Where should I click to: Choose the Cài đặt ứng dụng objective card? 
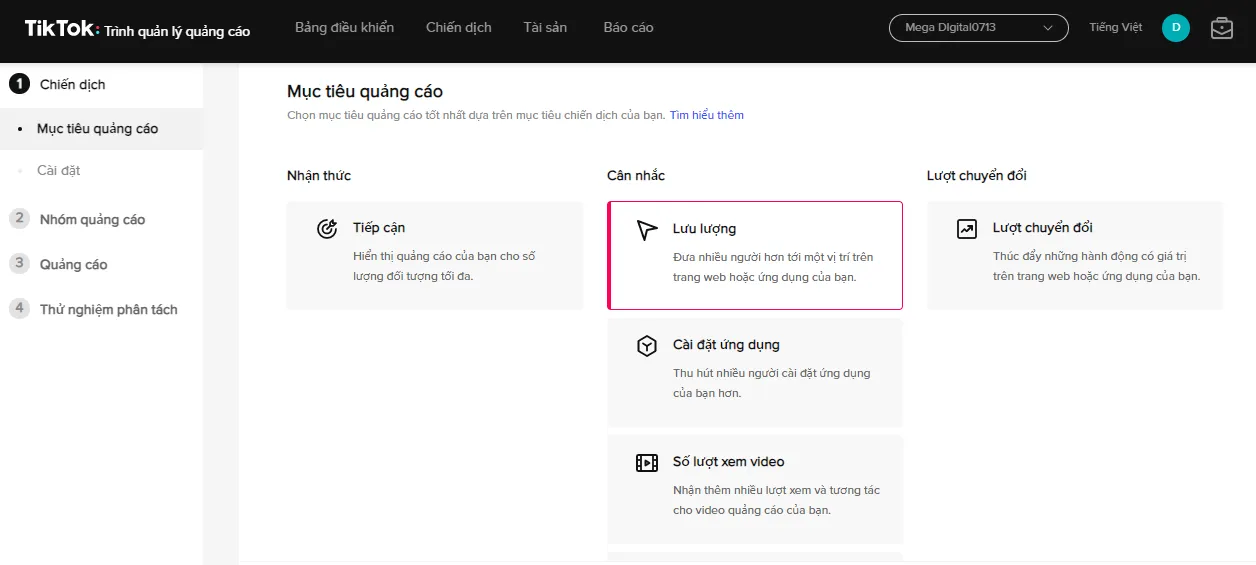755,373
